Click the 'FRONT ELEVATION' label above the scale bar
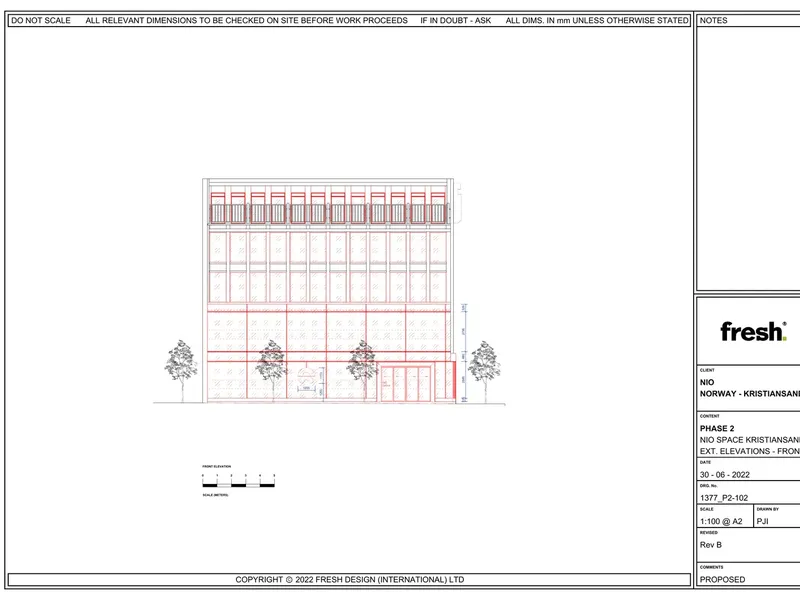This screenshot has height=600, width=800. coord(216,466)
